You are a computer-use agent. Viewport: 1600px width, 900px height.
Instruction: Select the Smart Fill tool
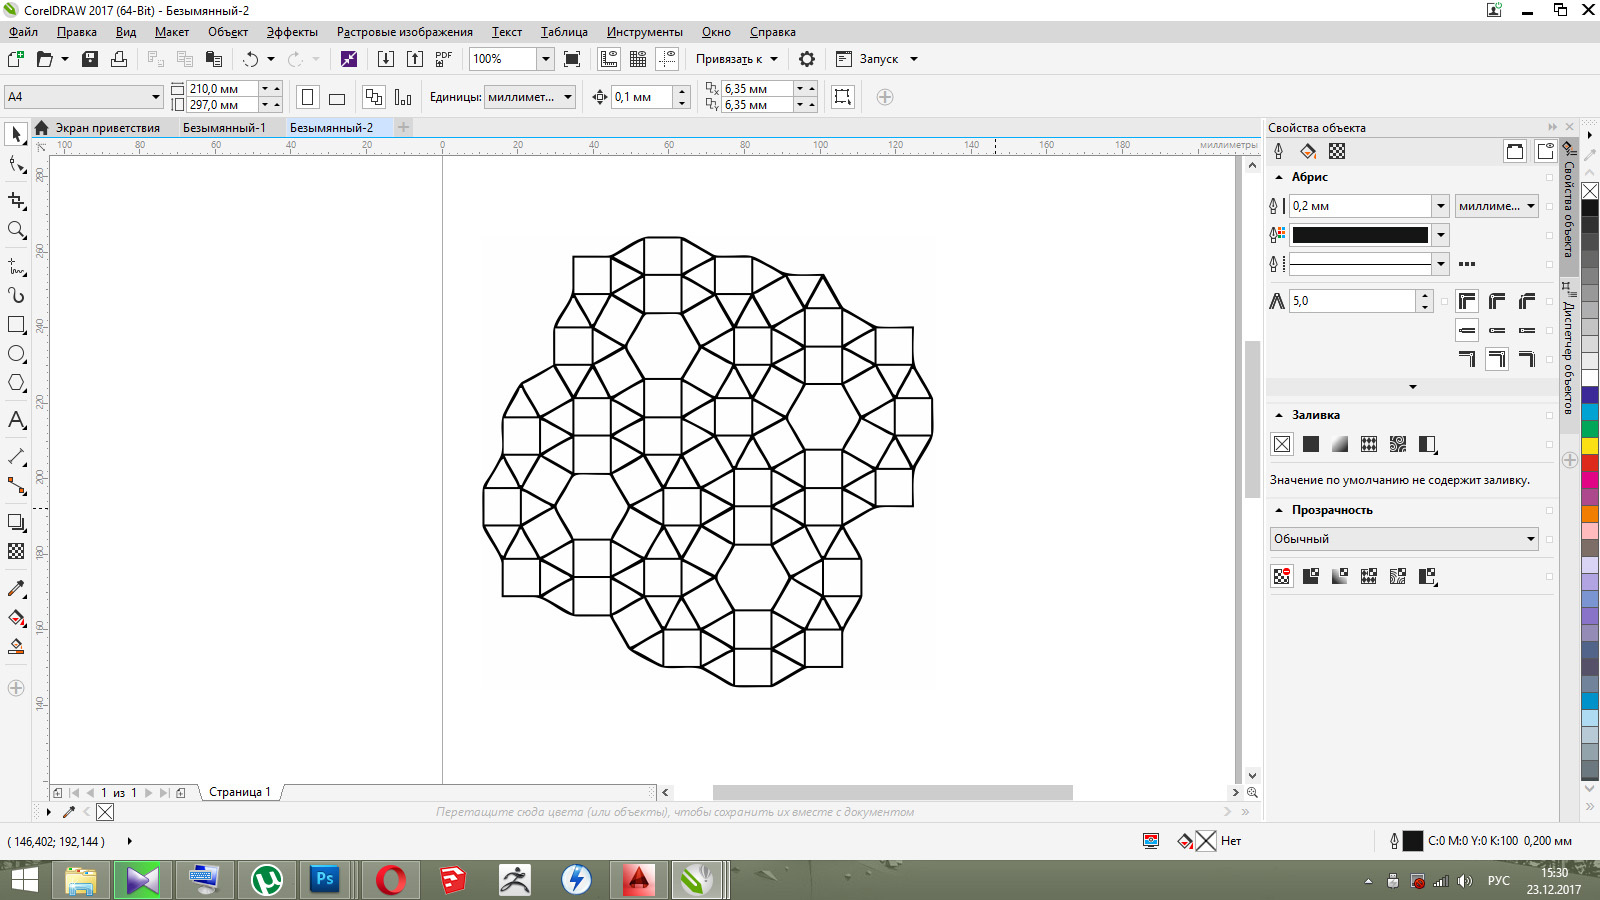pos(16,647)
